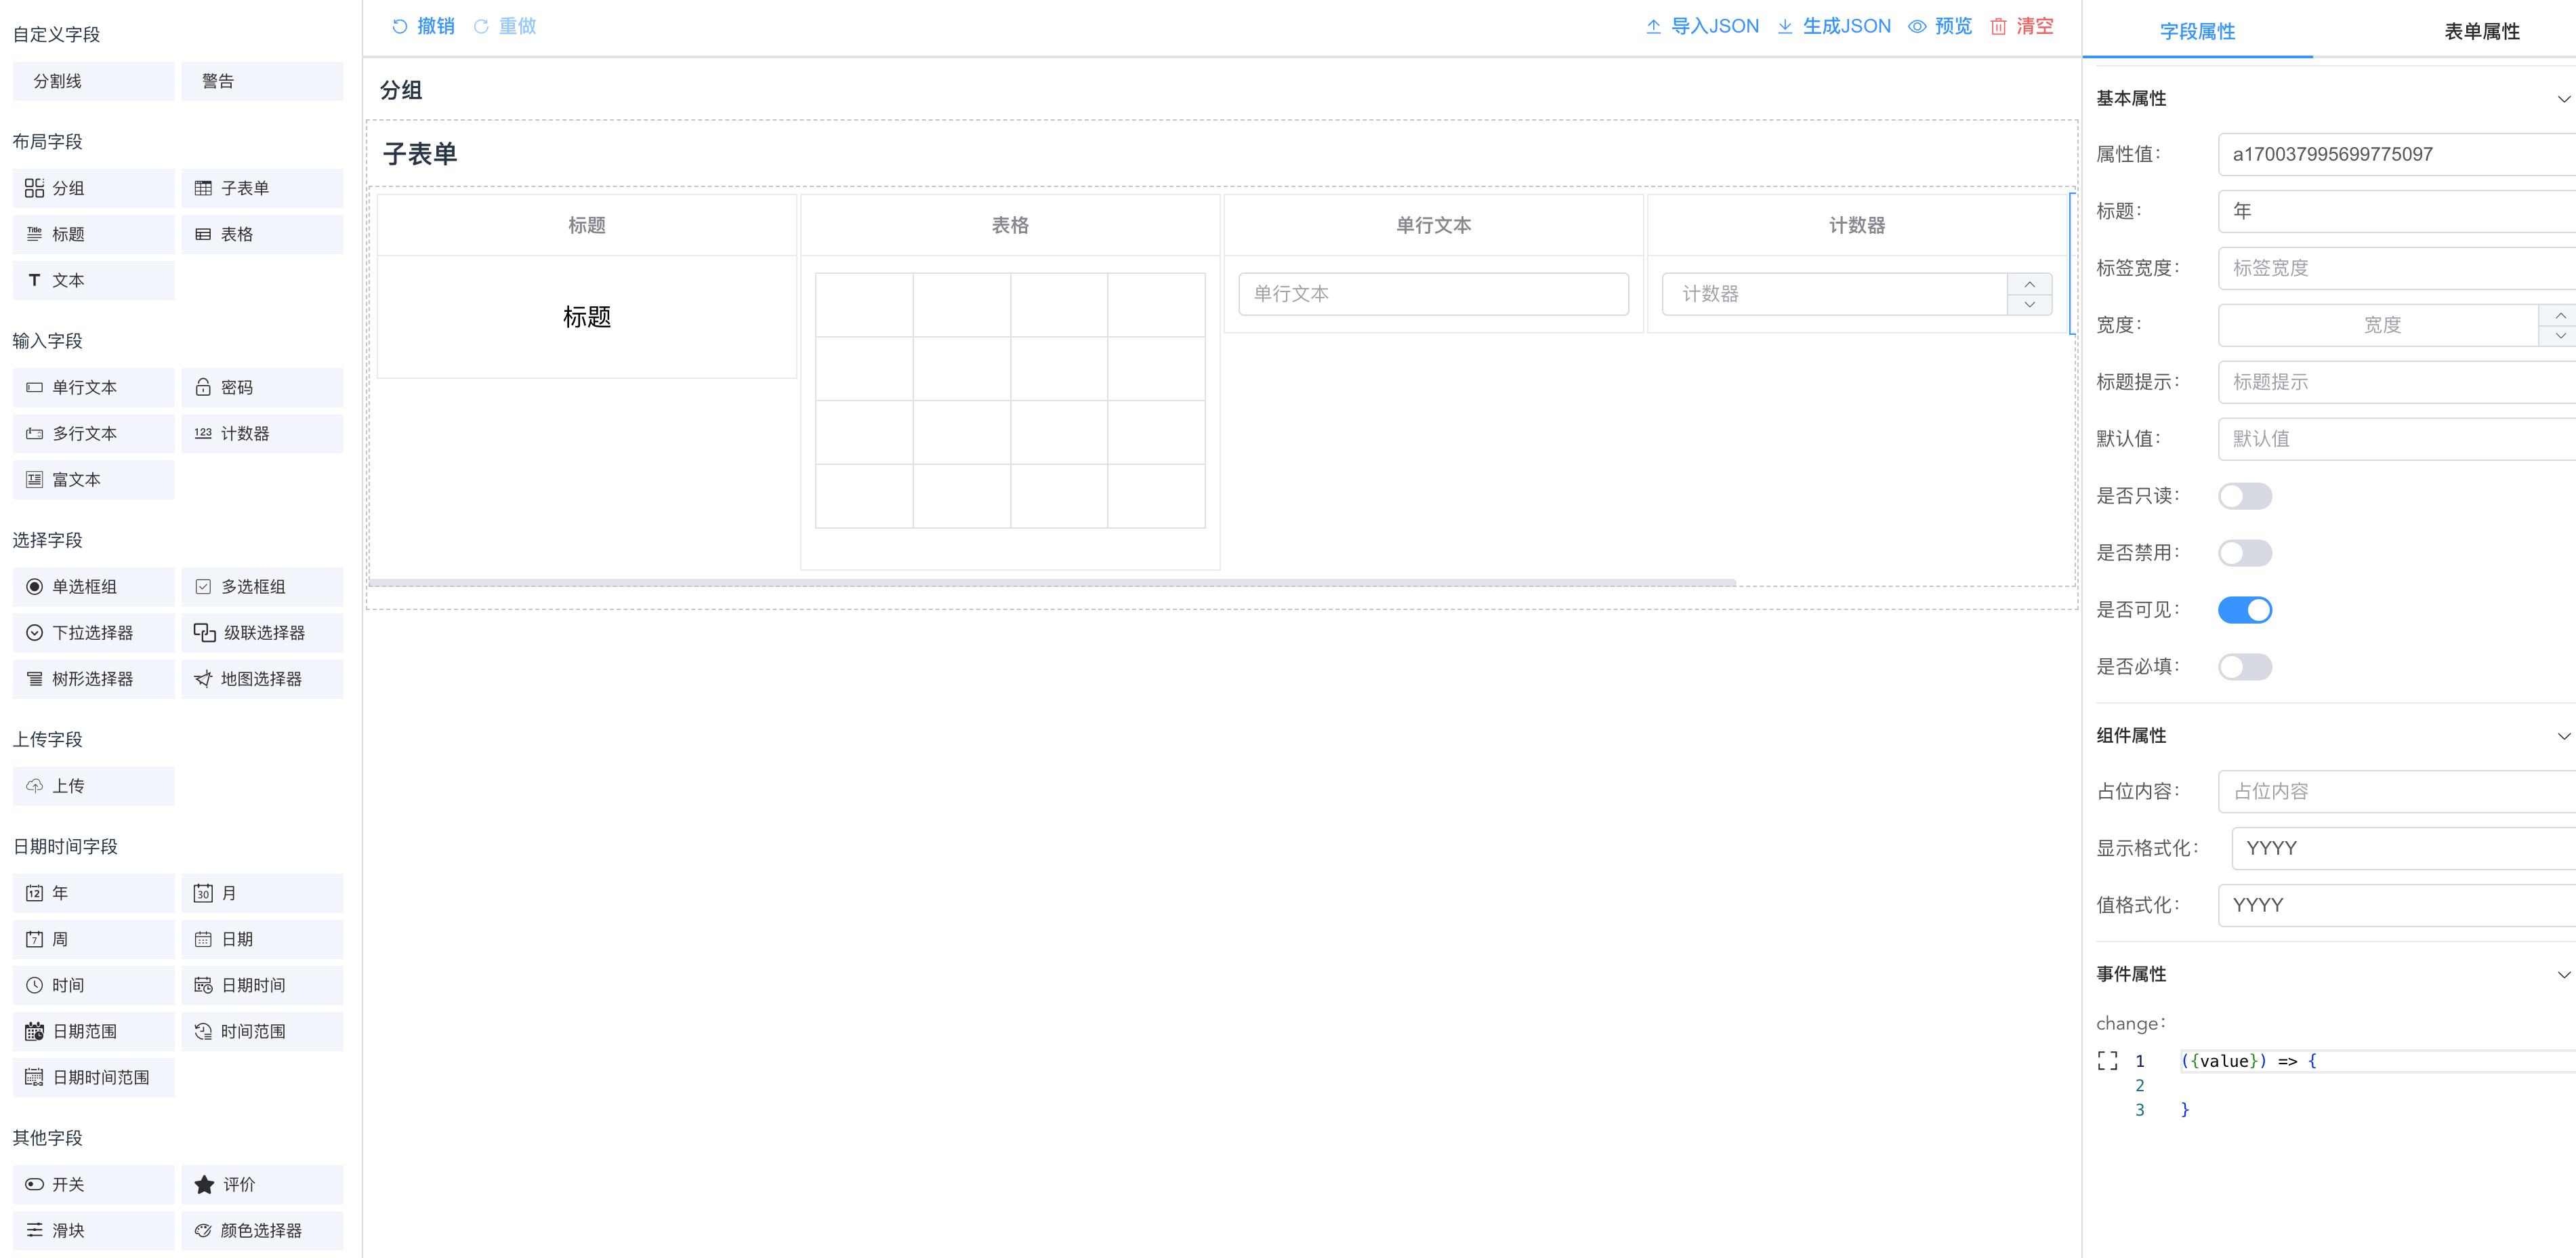Click the 标签宽度 input field
The width and height of the screenshot is (2576, 1258).
point(2396,268)
